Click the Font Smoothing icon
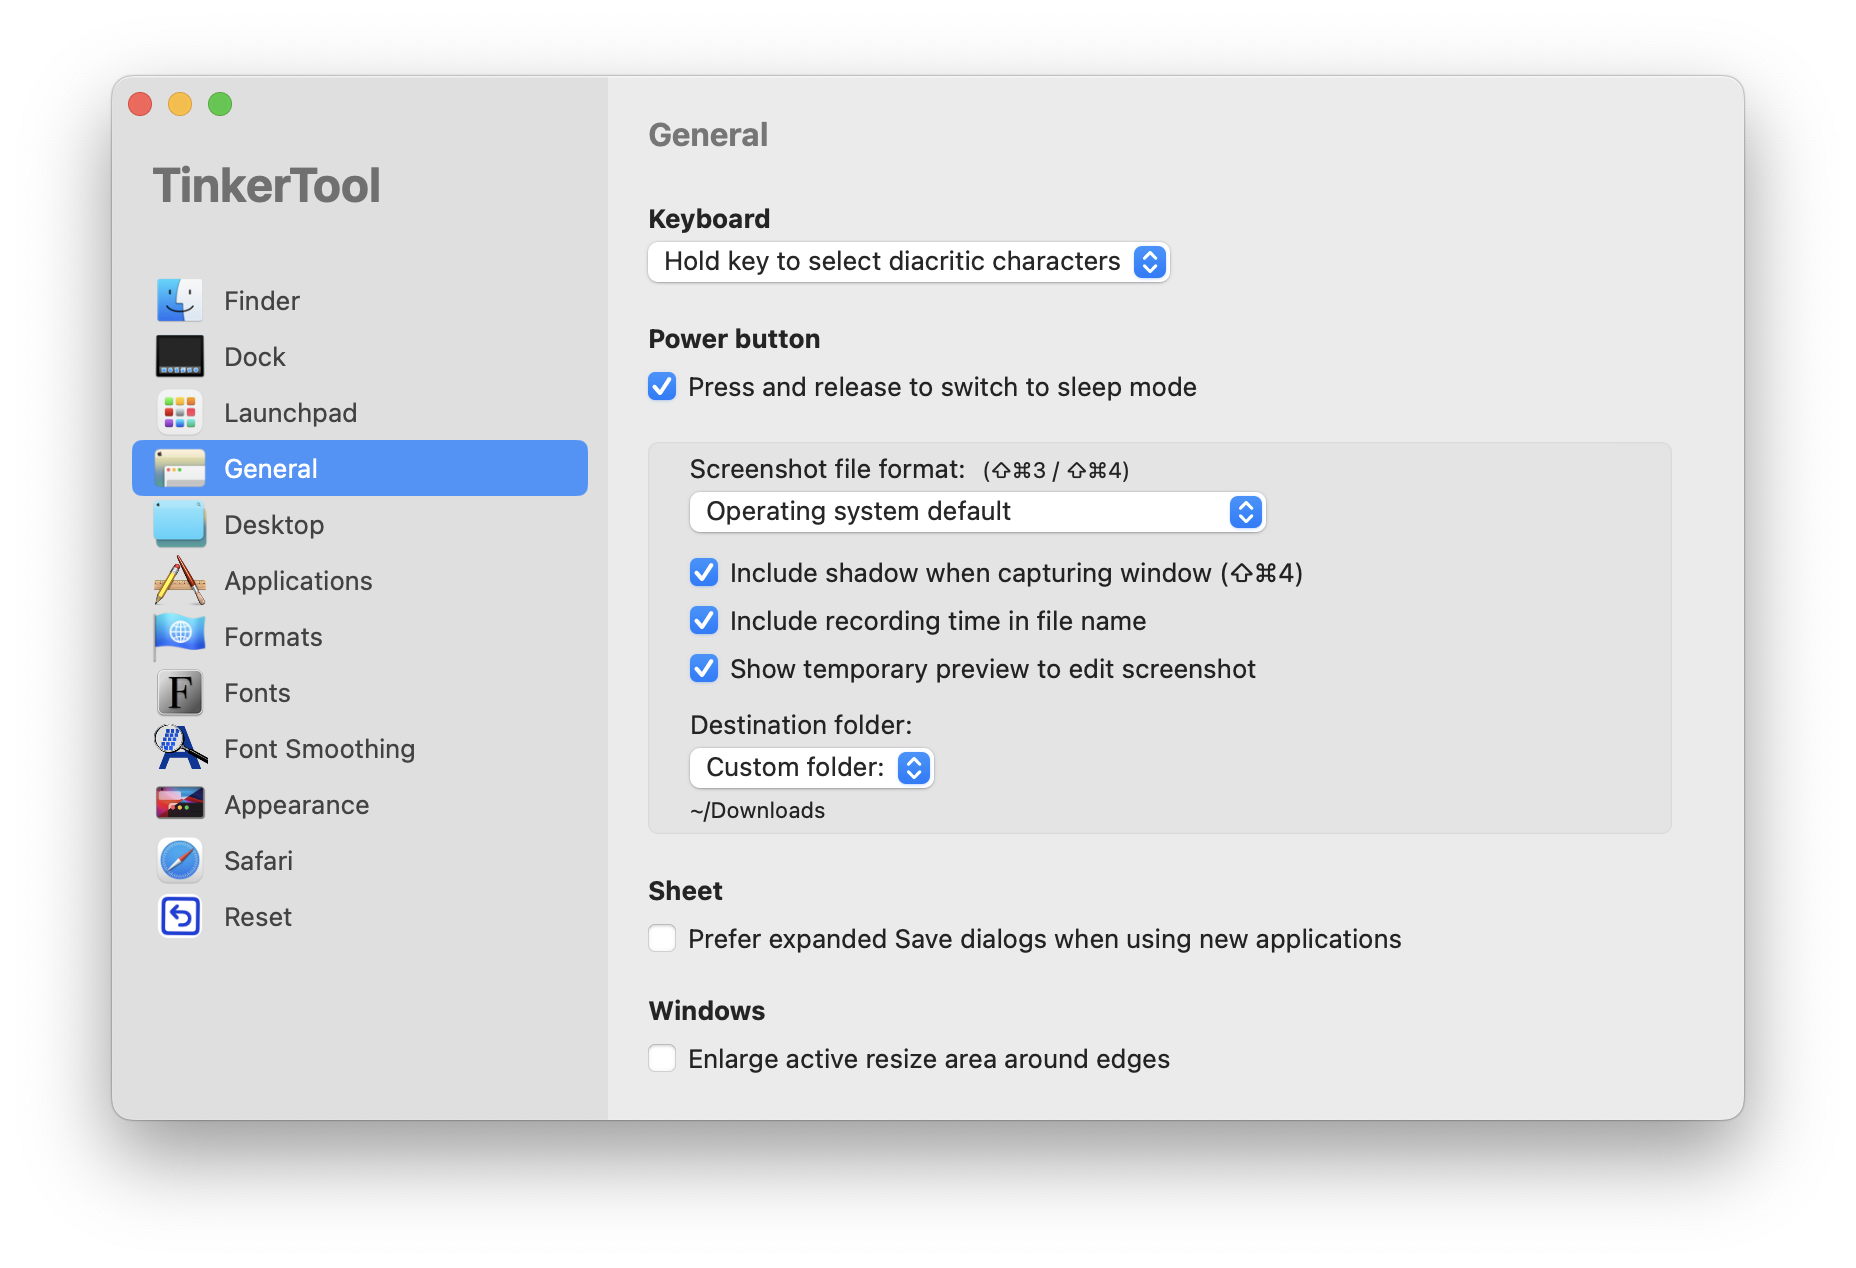This screenshot has height=1268, width=1856. pos(178,748)
